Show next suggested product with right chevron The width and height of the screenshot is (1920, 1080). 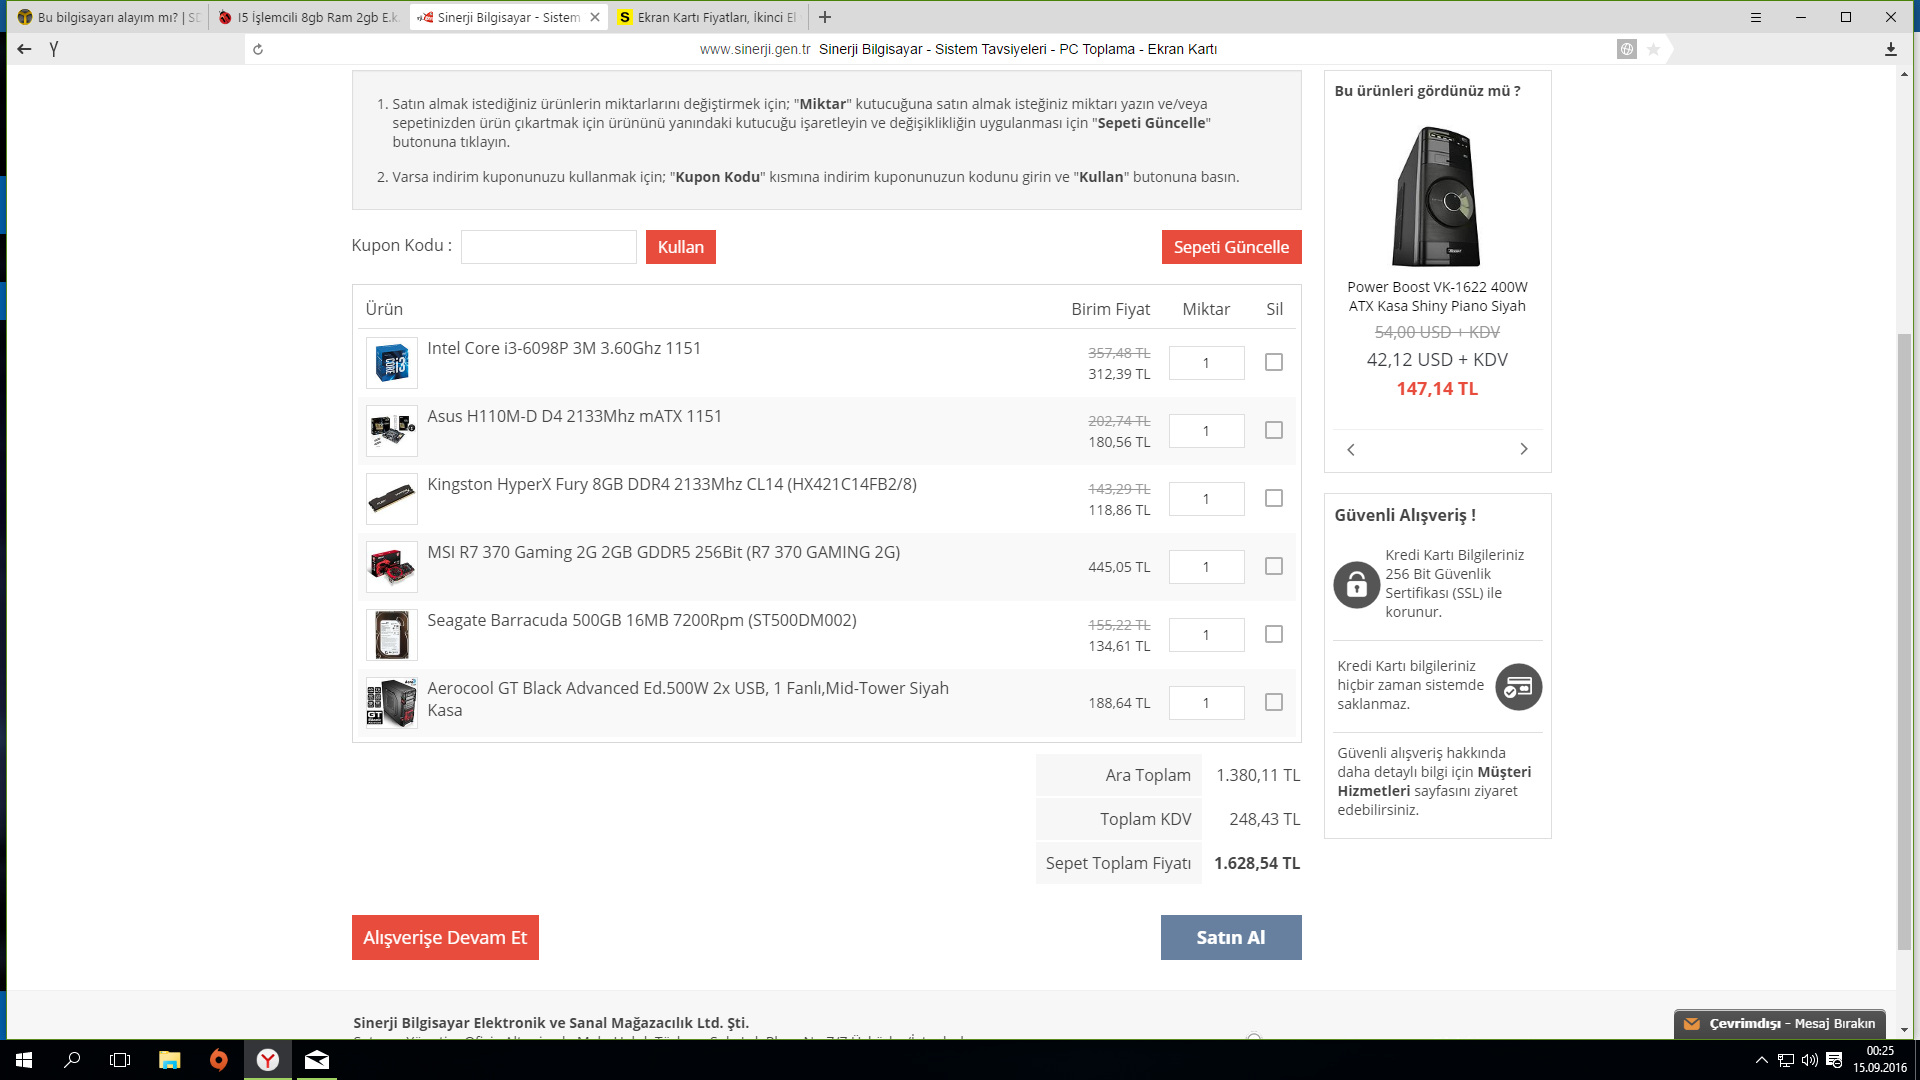(x=1523, y=449)
